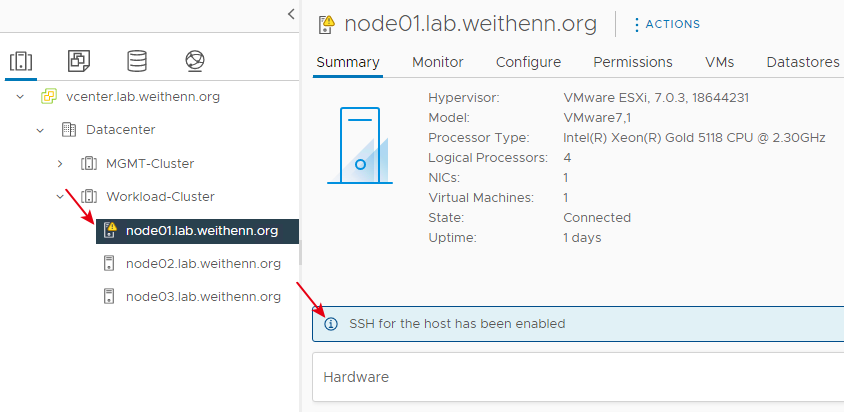
Task: Click the node01 host warning icon
Action: point(110,231)
